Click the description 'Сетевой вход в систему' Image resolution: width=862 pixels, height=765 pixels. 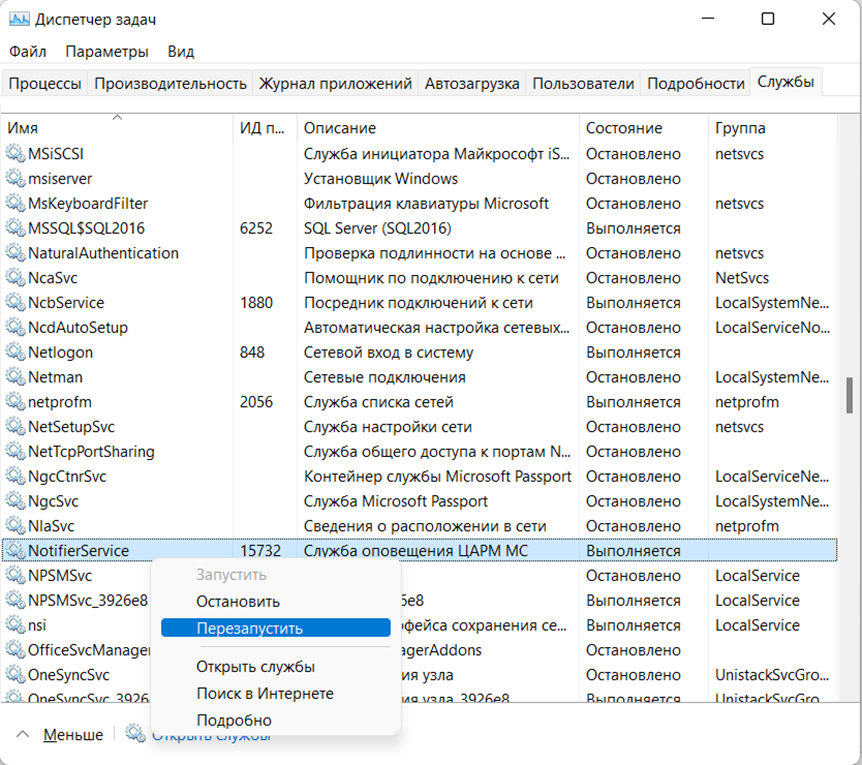click(x=389, y=352)
